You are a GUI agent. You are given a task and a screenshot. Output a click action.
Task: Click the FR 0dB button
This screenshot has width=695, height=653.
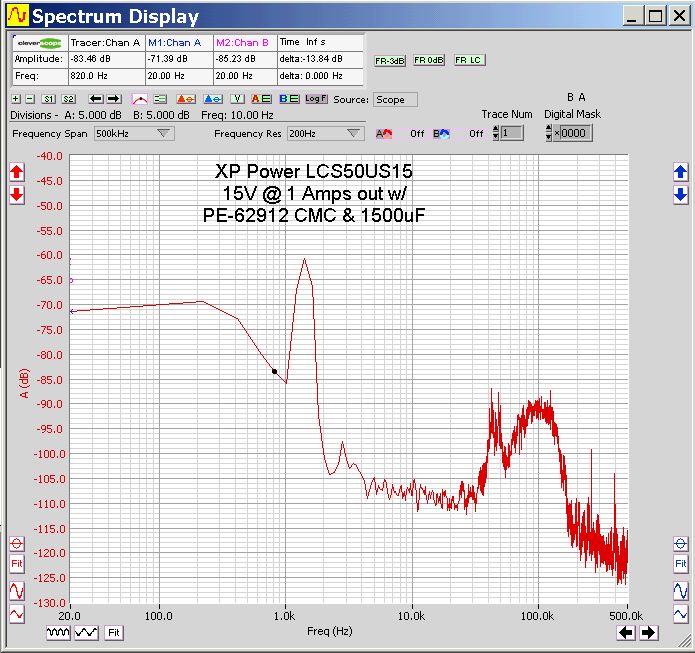pyautogui.click(x=429, y=60)
